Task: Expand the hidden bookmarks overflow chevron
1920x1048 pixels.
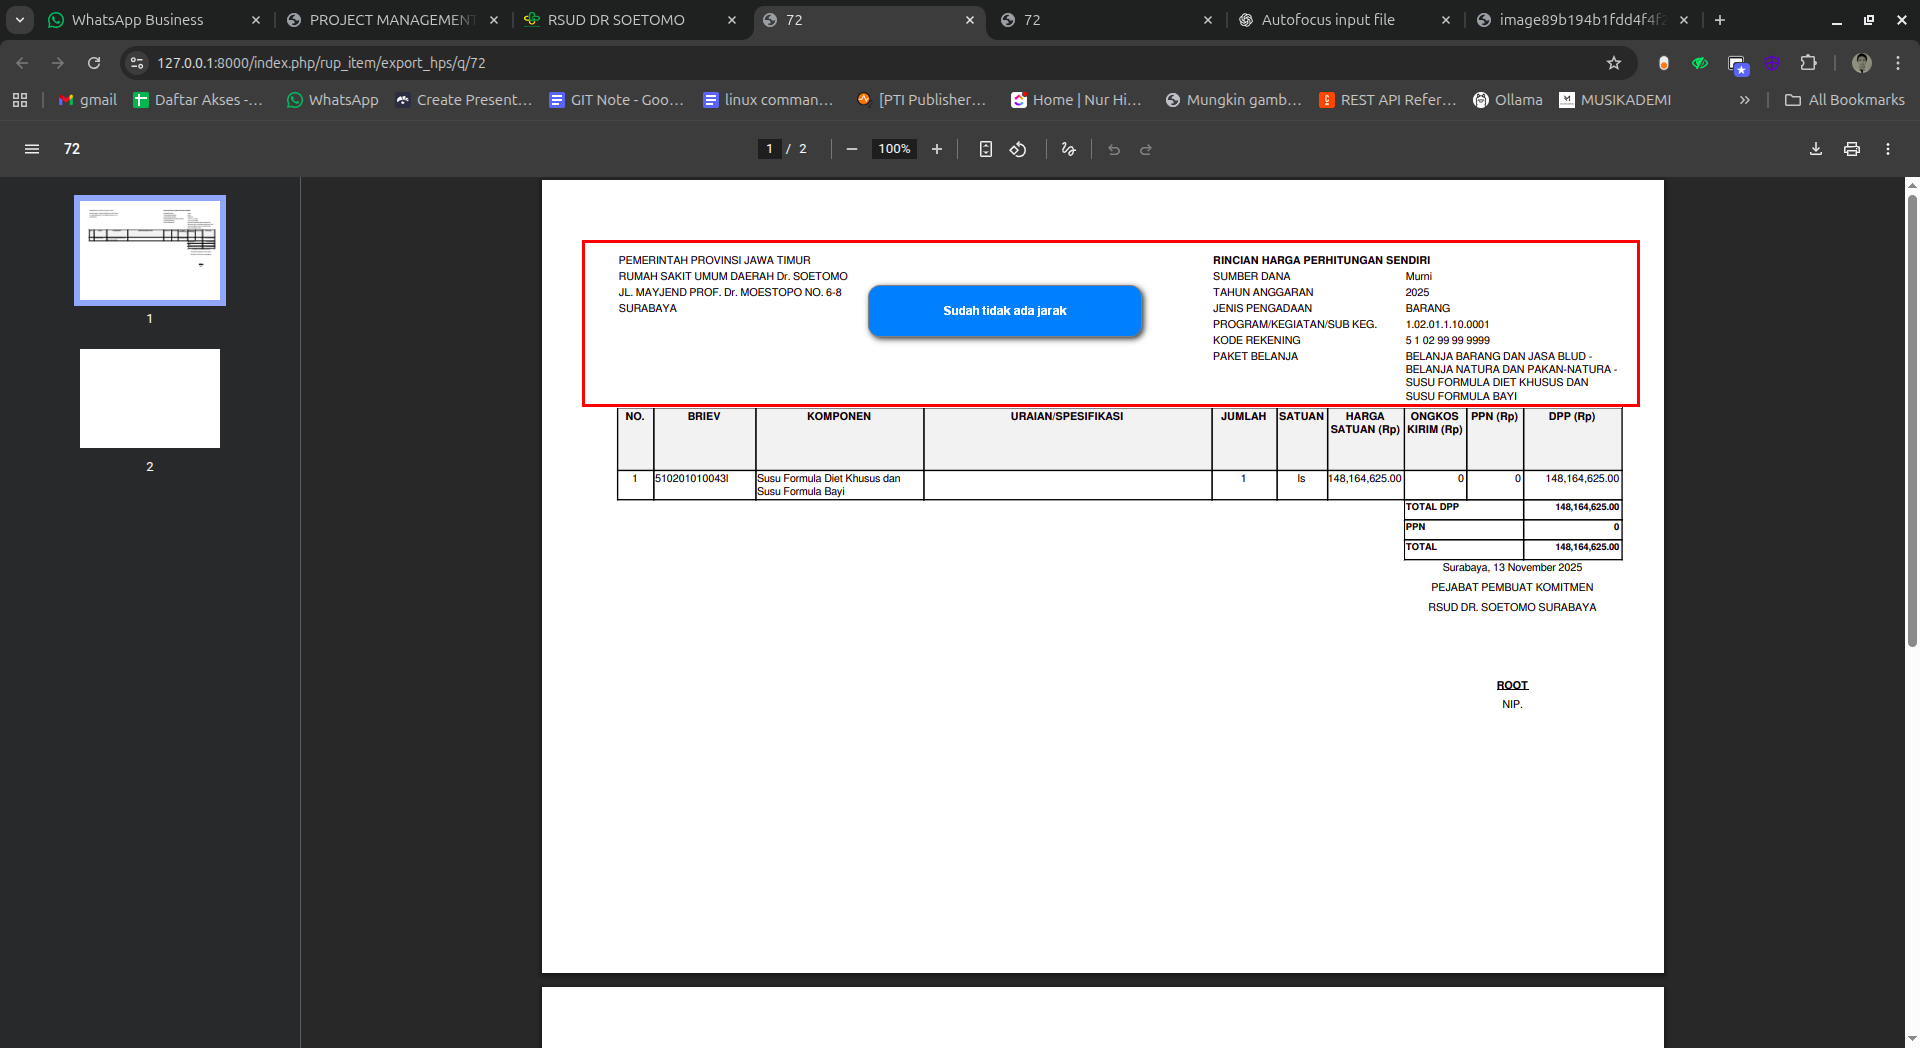Action: pyautogui.click(x=1745, y=100)
